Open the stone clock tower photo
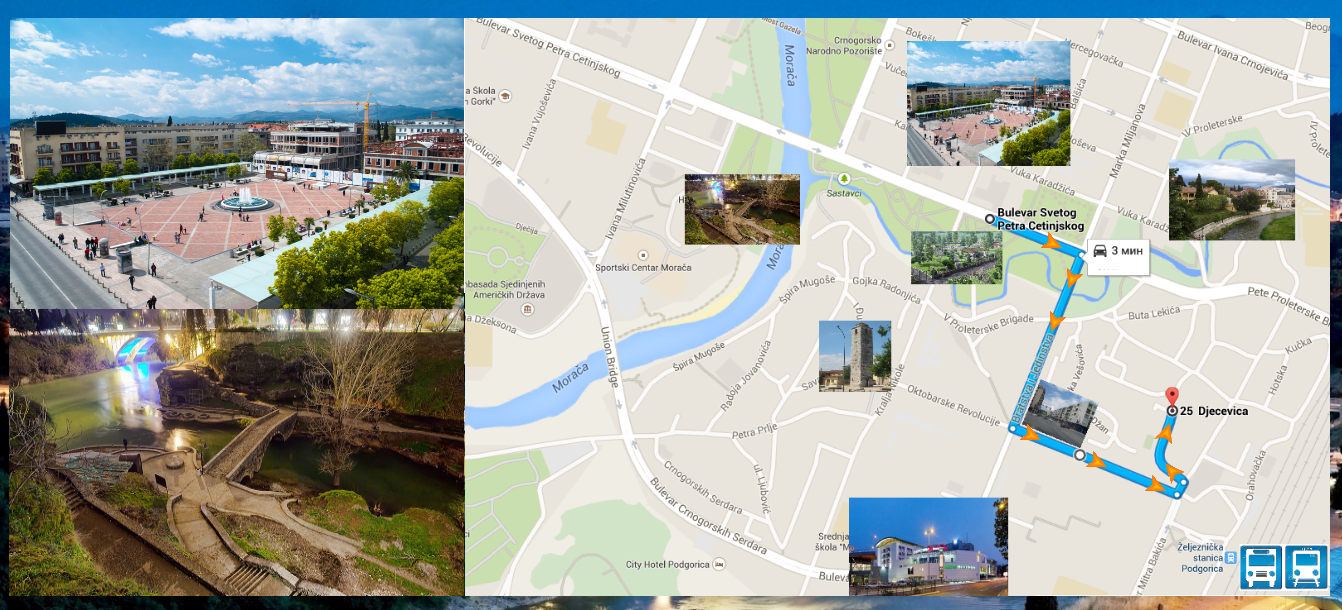1342x610 pixels. click(x=855, y=356)
